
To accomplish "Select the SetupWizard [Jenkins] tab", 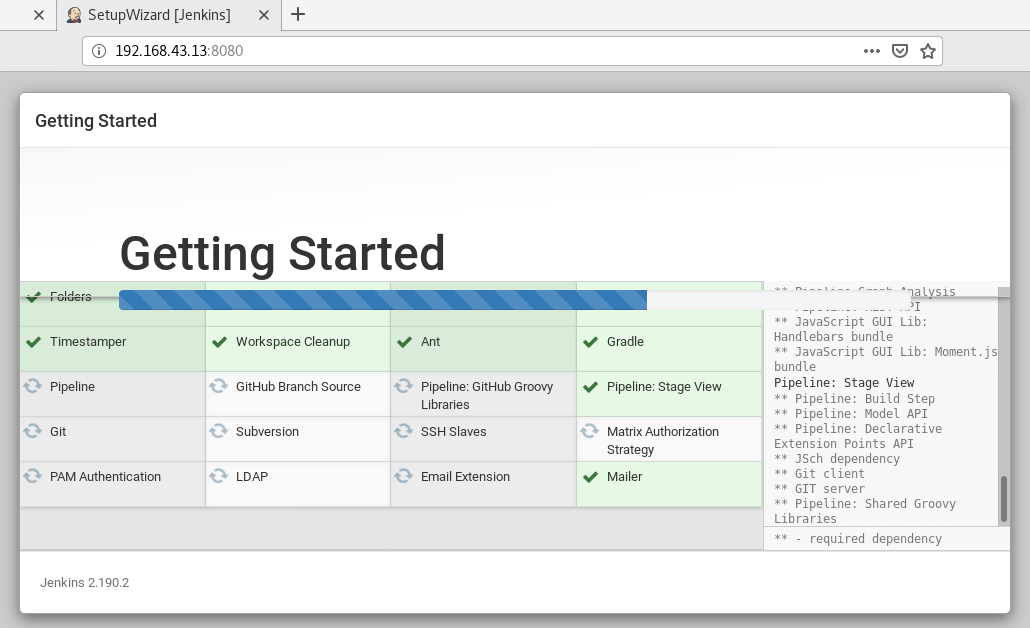I will [x=169, y=15].
